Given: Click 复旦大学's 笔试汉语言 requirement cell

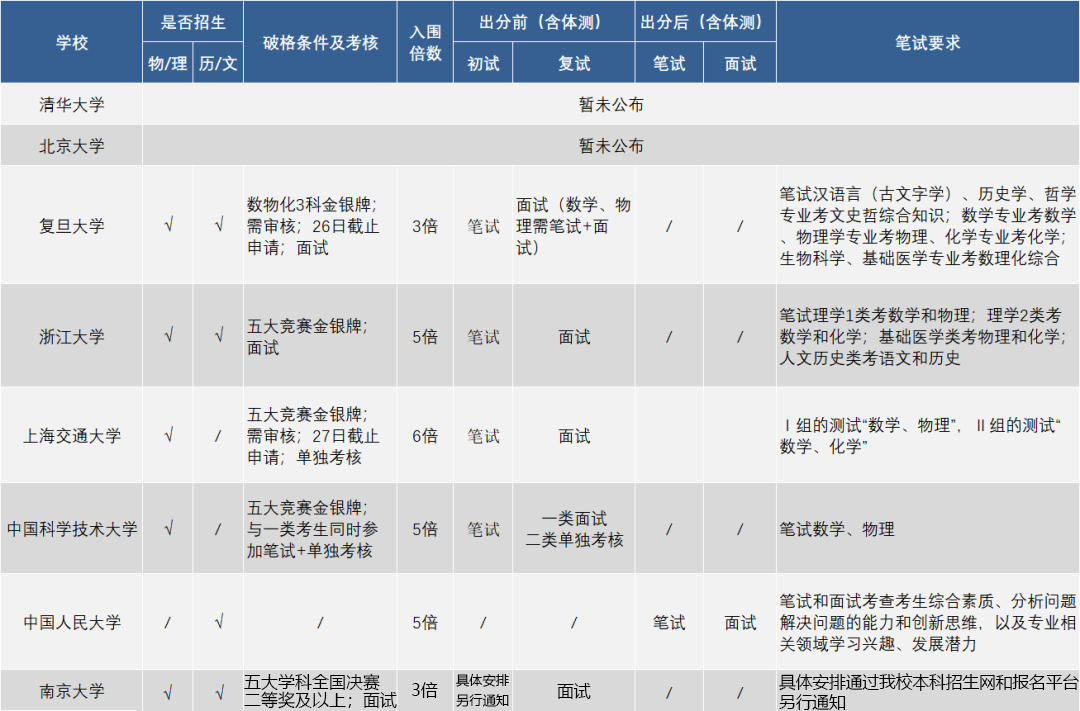Looking at the screenshot, I should (928, 225).
